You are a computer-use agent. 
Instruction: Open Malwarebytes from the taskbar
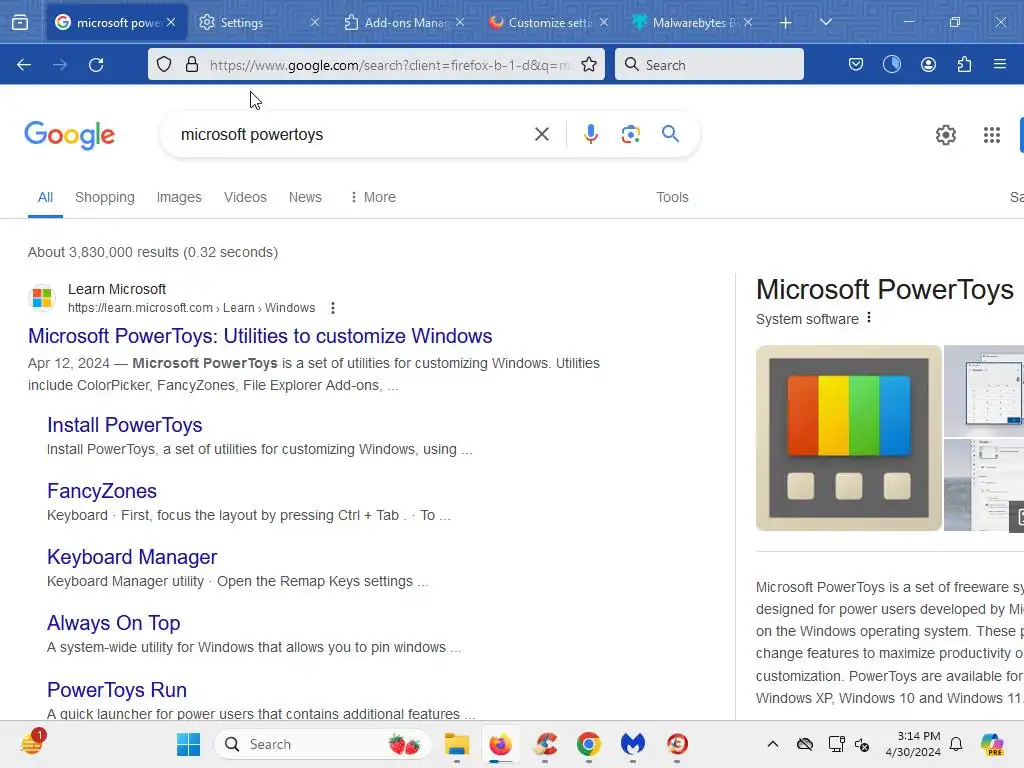tap(632, 744)
